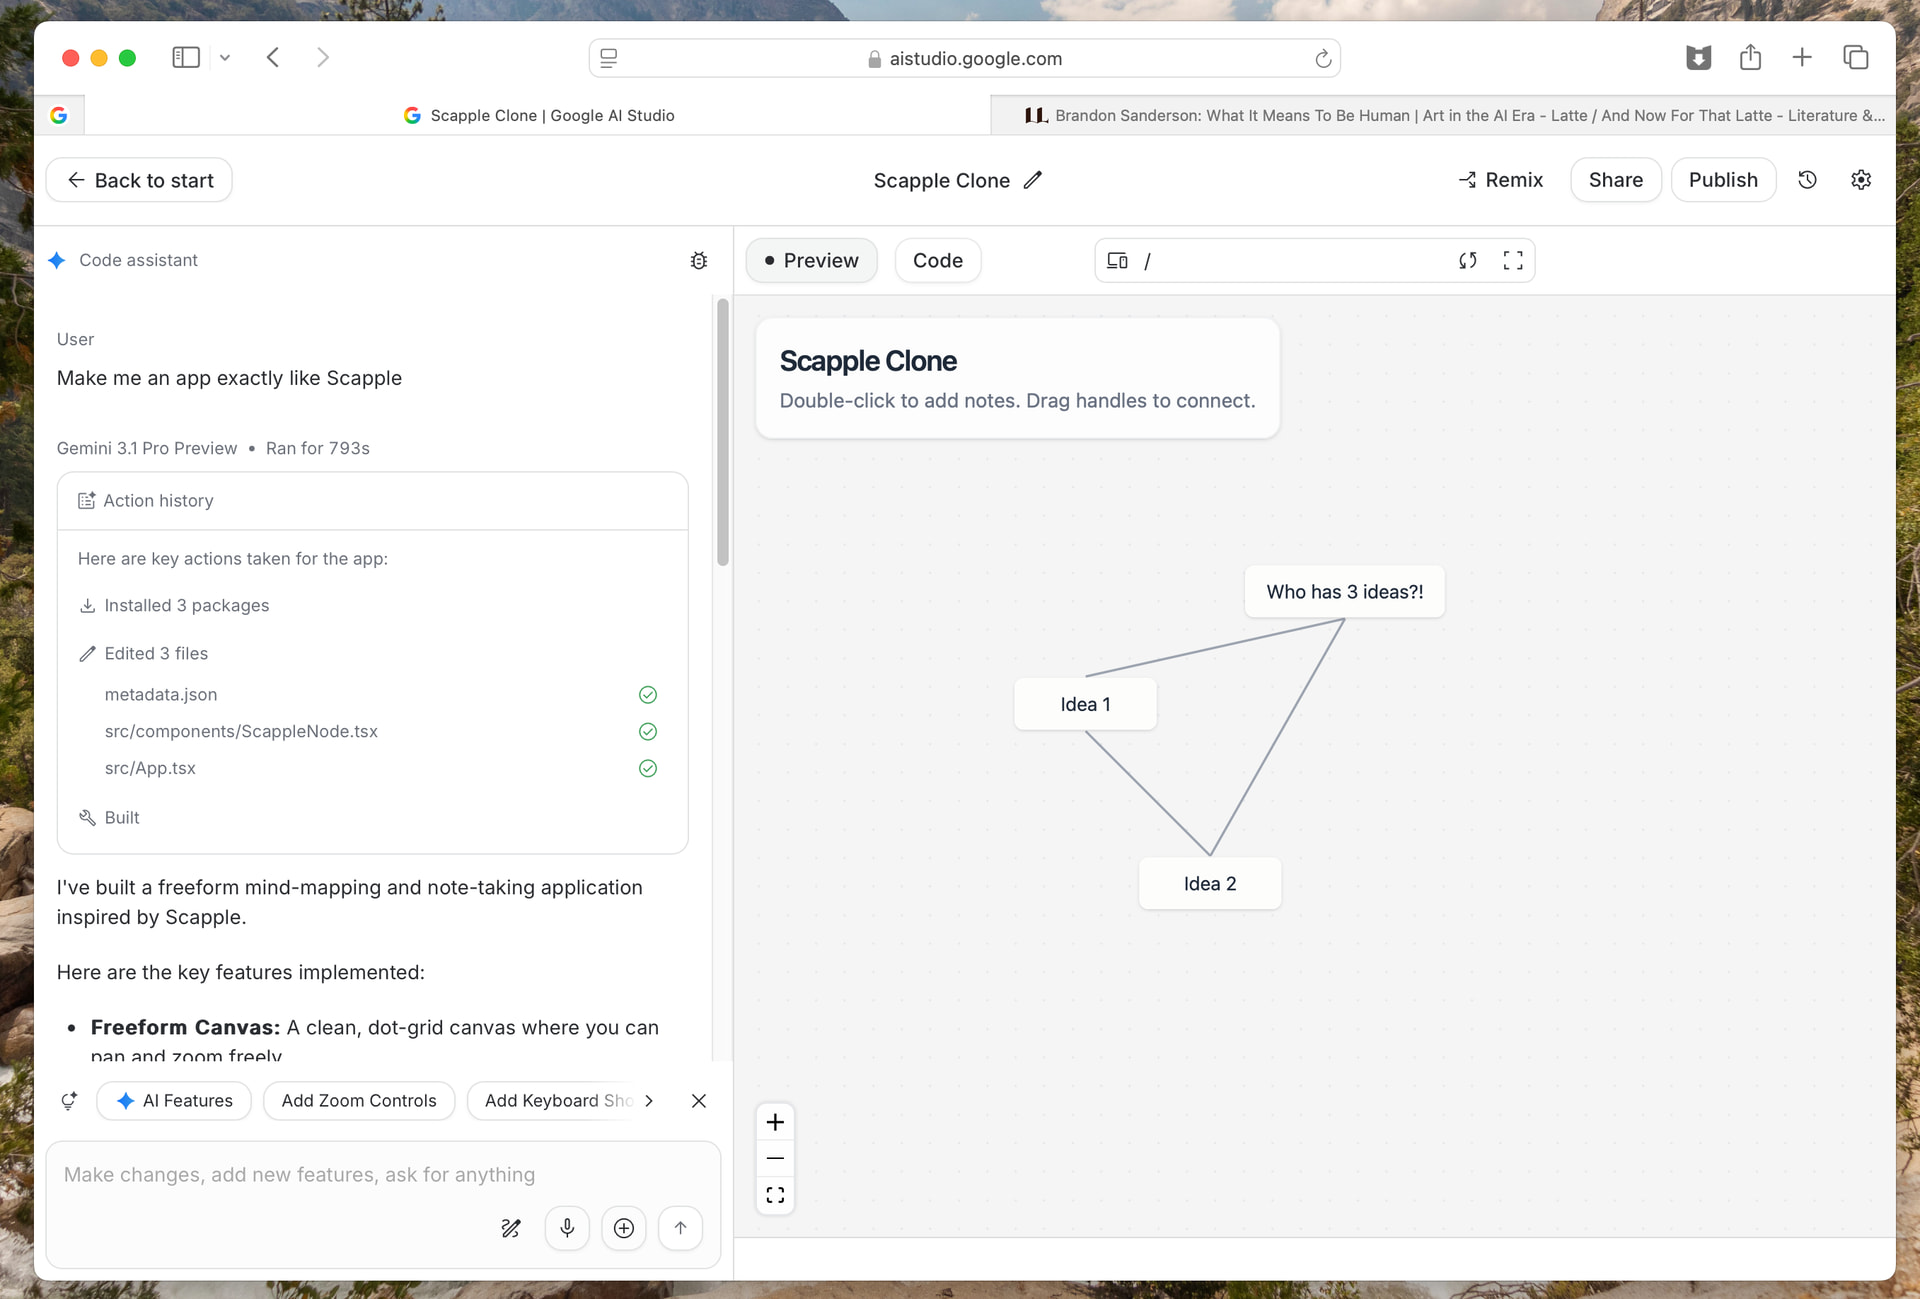Image resolution: width=1920 pixels, height=1299 pixels.
Task: Click the add attachment plus circle icon
Action: pos(624,1228)
